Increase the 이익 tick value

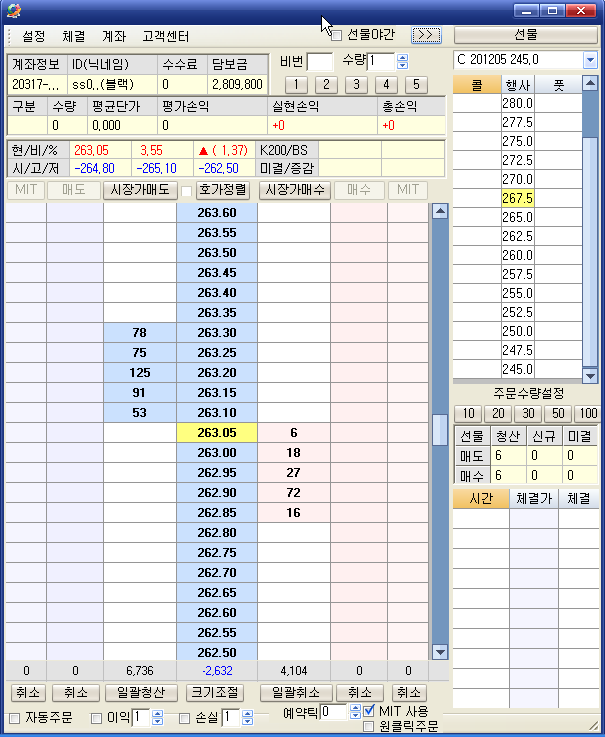coord(158,714)
